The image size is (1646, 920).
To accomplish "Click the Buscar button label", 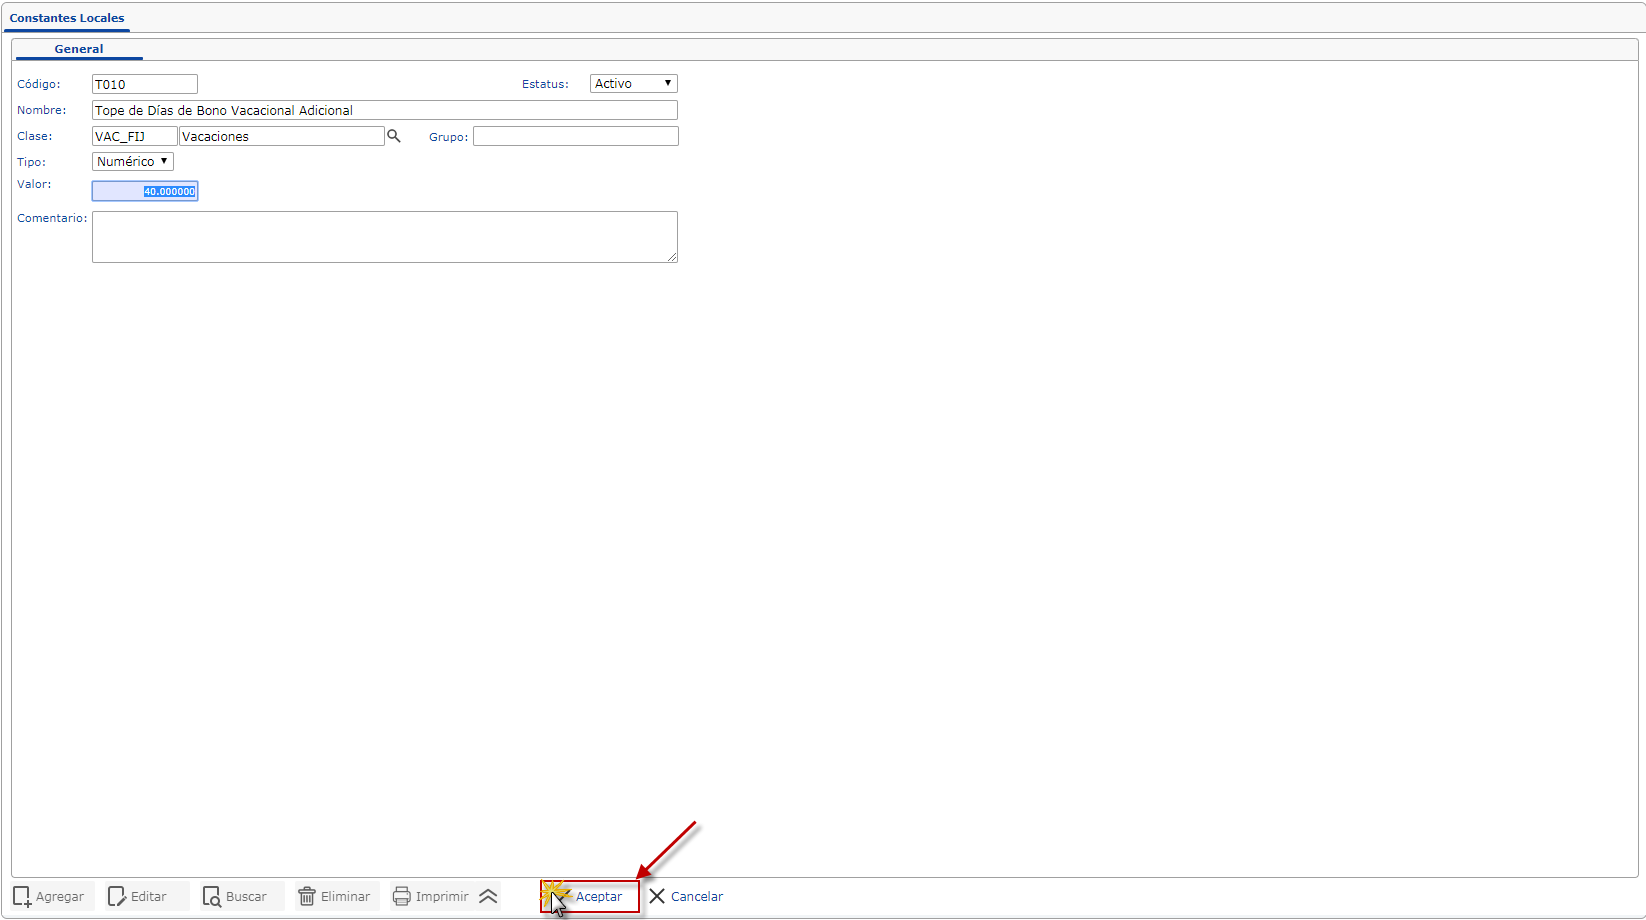I will pos(246,897).
